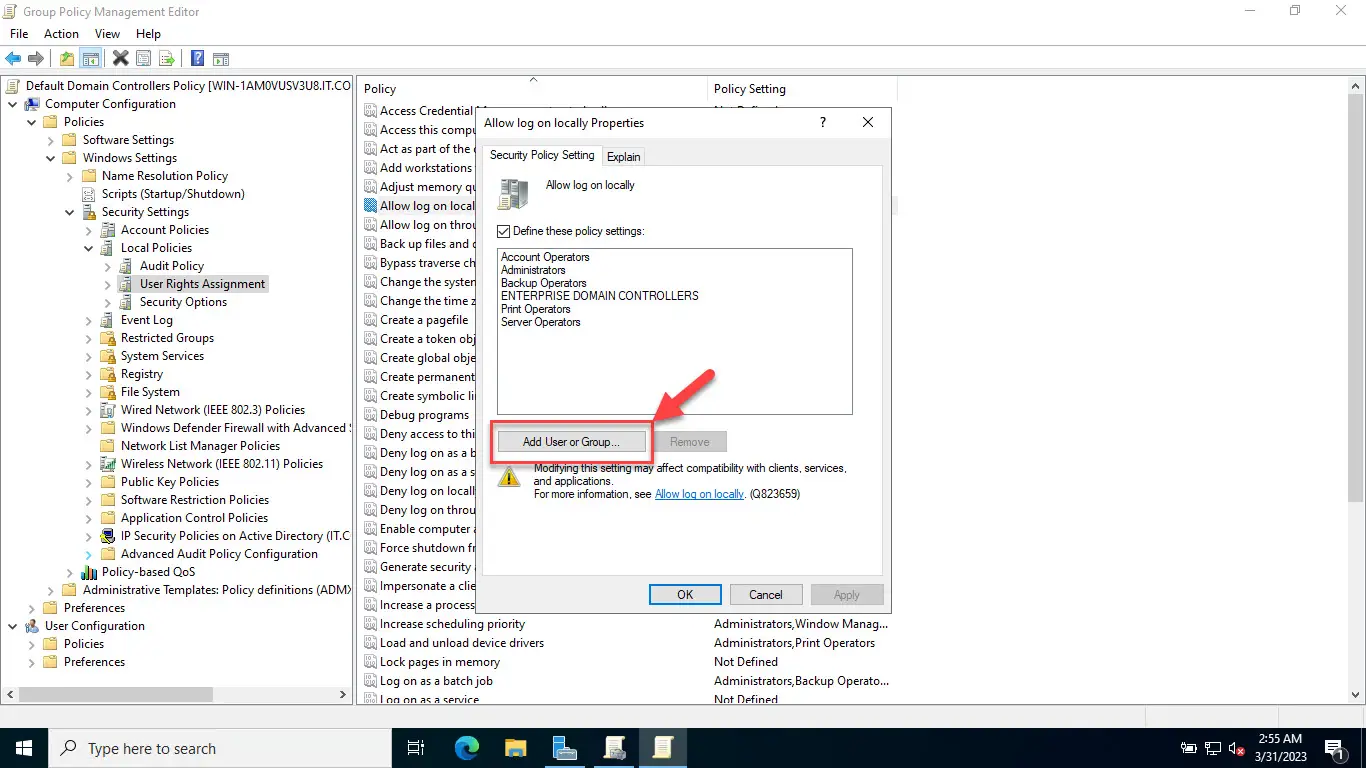
Task: Open the Action menu
Action: coord(61,34)
